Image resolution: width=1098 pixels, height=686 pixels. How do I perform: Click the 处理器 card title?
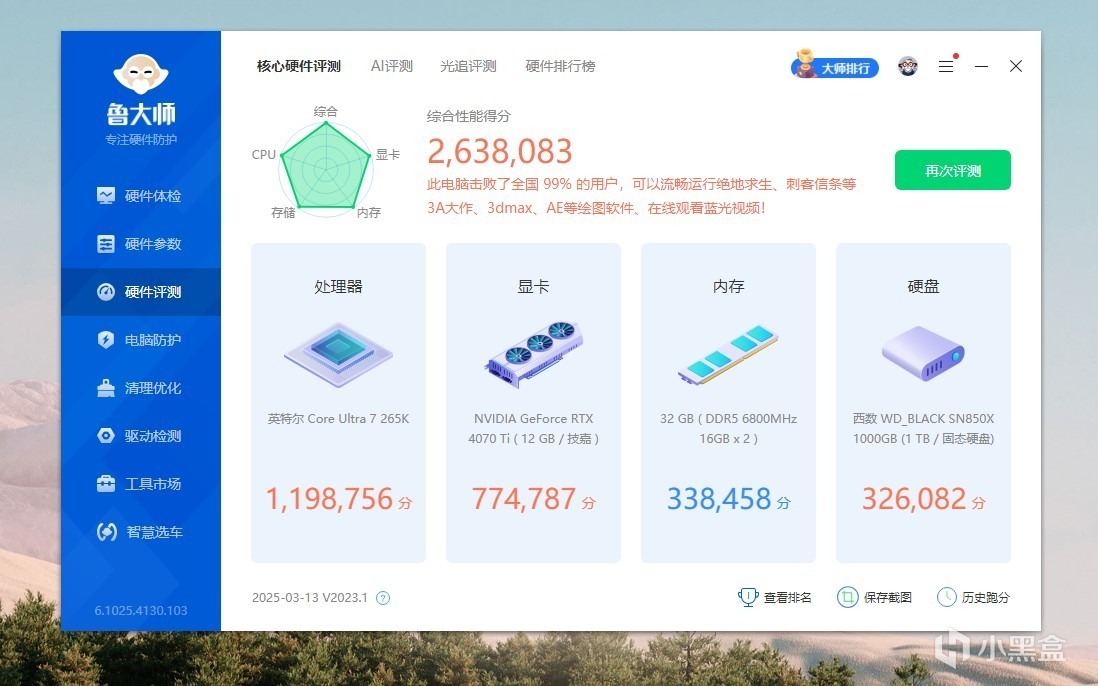pyautogui.click(x=338, y=286)
